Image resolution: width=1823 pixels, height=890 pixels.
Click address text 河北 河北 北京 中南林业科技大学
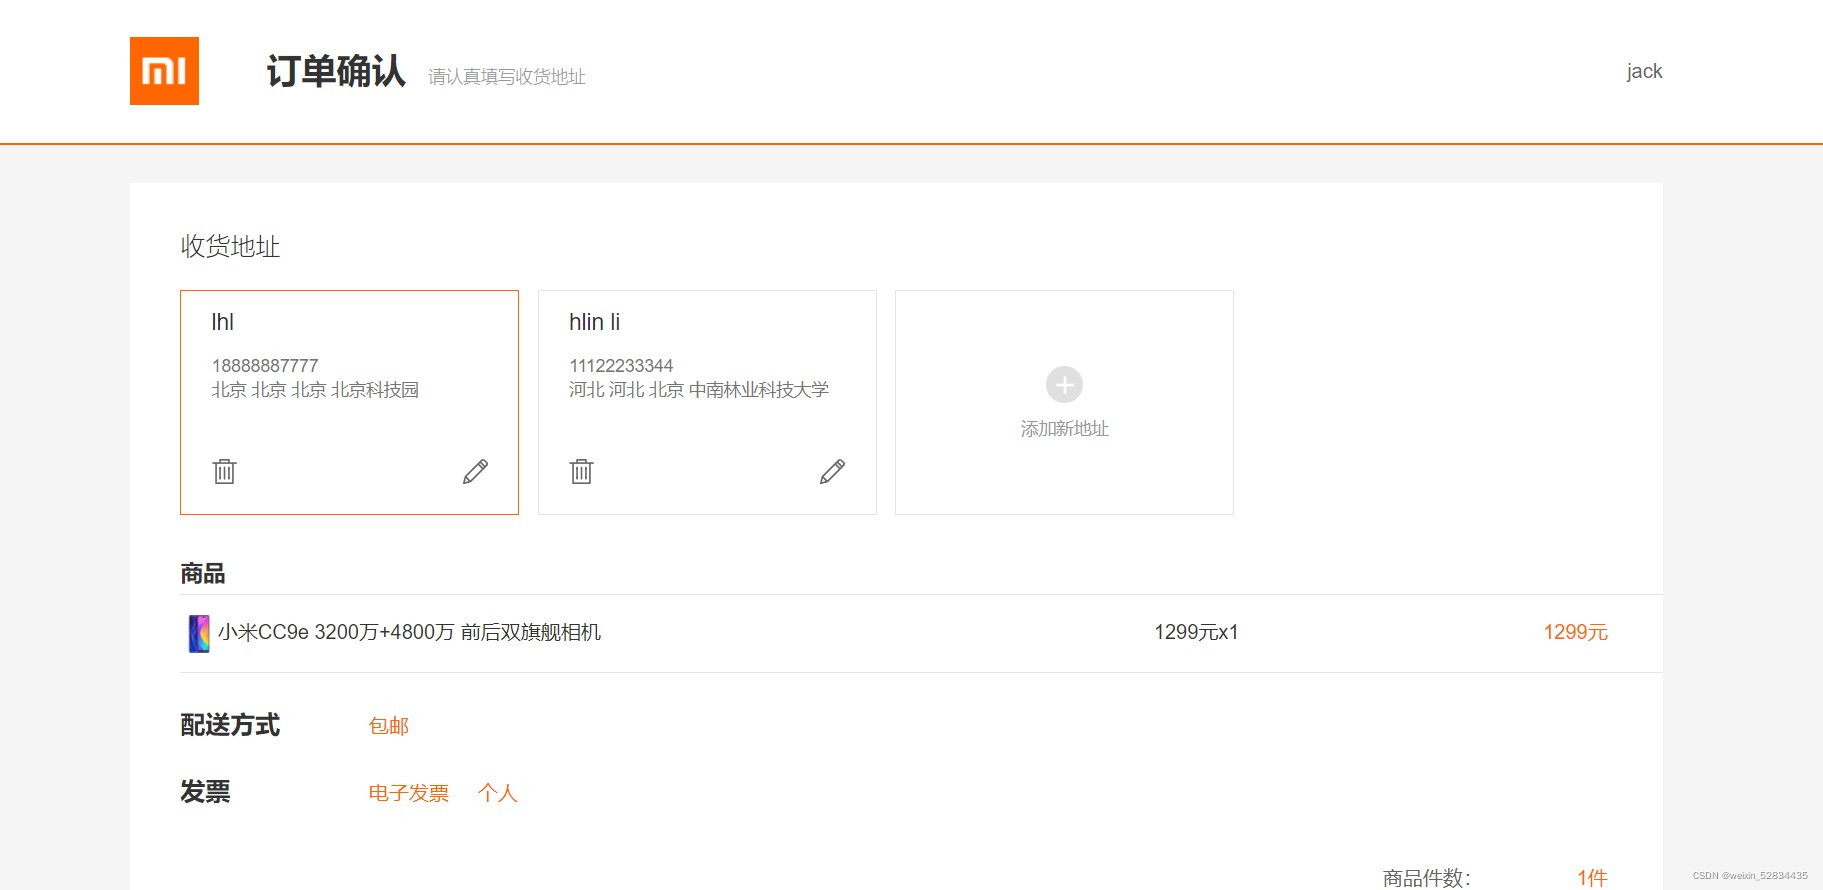pos(699,390)
